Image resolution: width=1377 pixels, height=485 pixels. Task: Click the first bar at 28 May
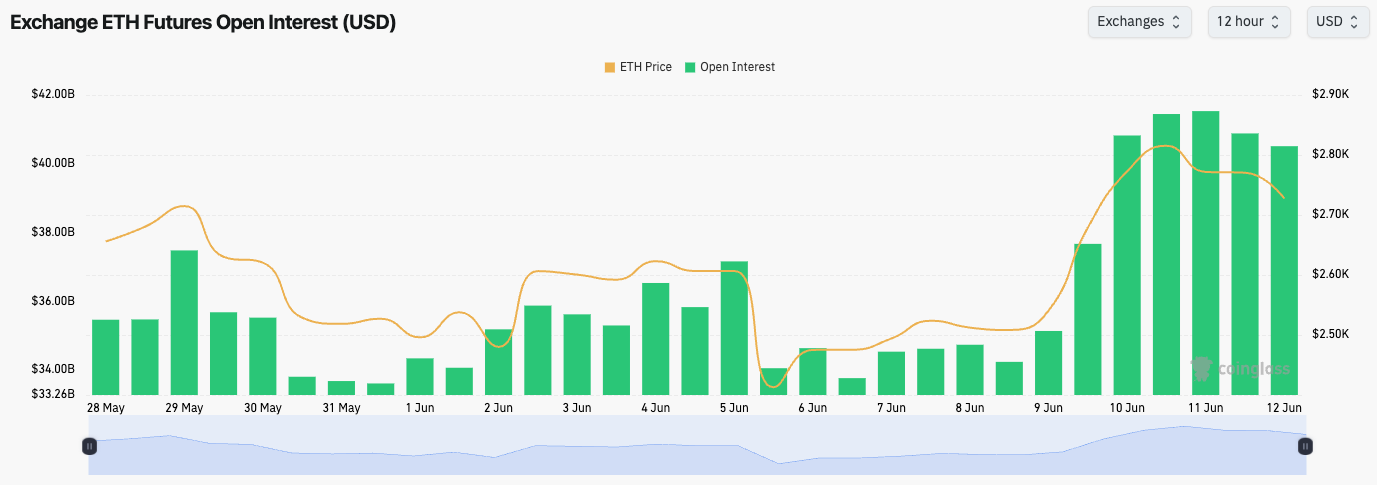pyautogui.click(x=105, y=356)
